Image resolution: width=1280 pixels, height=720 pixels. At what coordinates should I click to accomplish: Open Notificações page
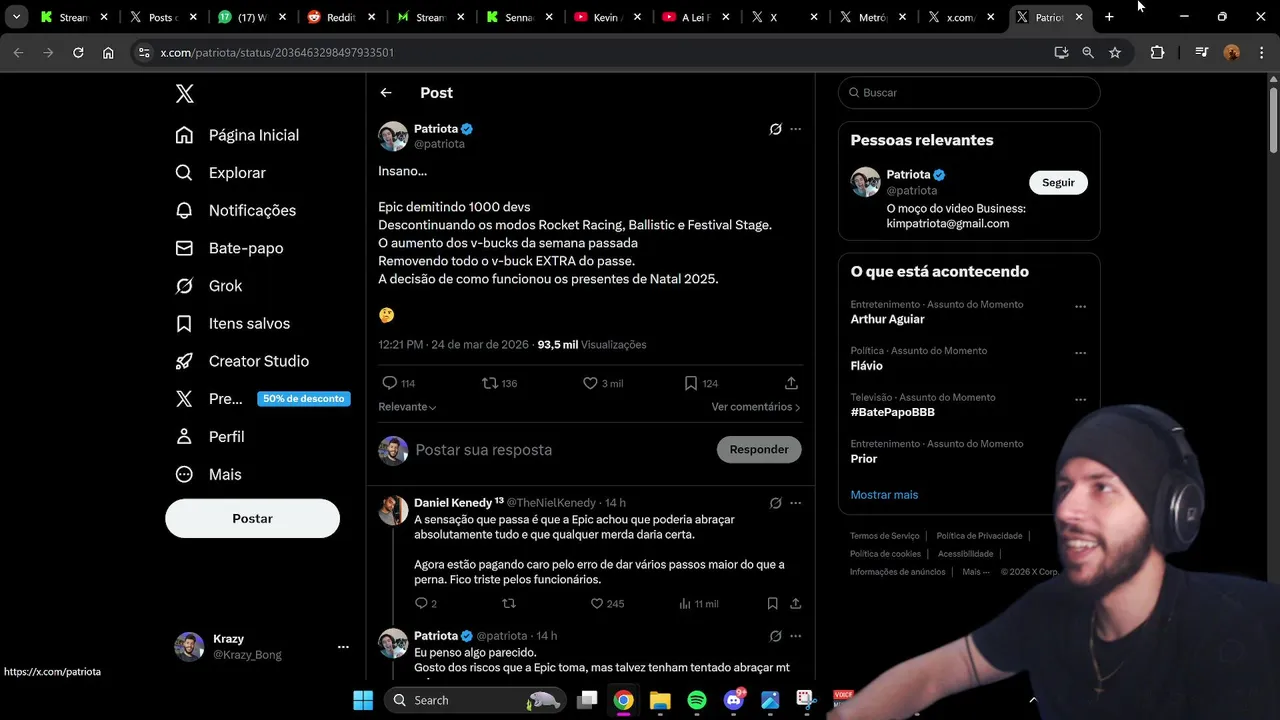235,210
